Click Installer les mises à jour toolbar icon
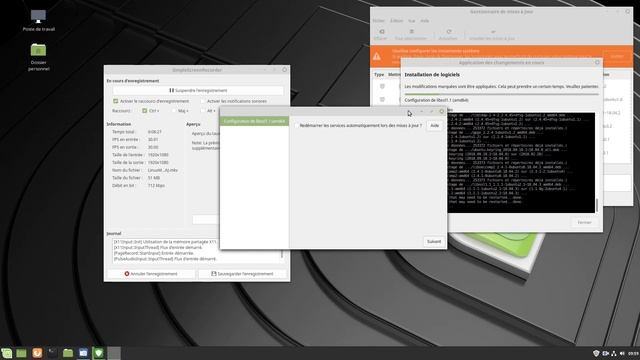The height and width of the screenshot is (360, 640). (492, 34)
